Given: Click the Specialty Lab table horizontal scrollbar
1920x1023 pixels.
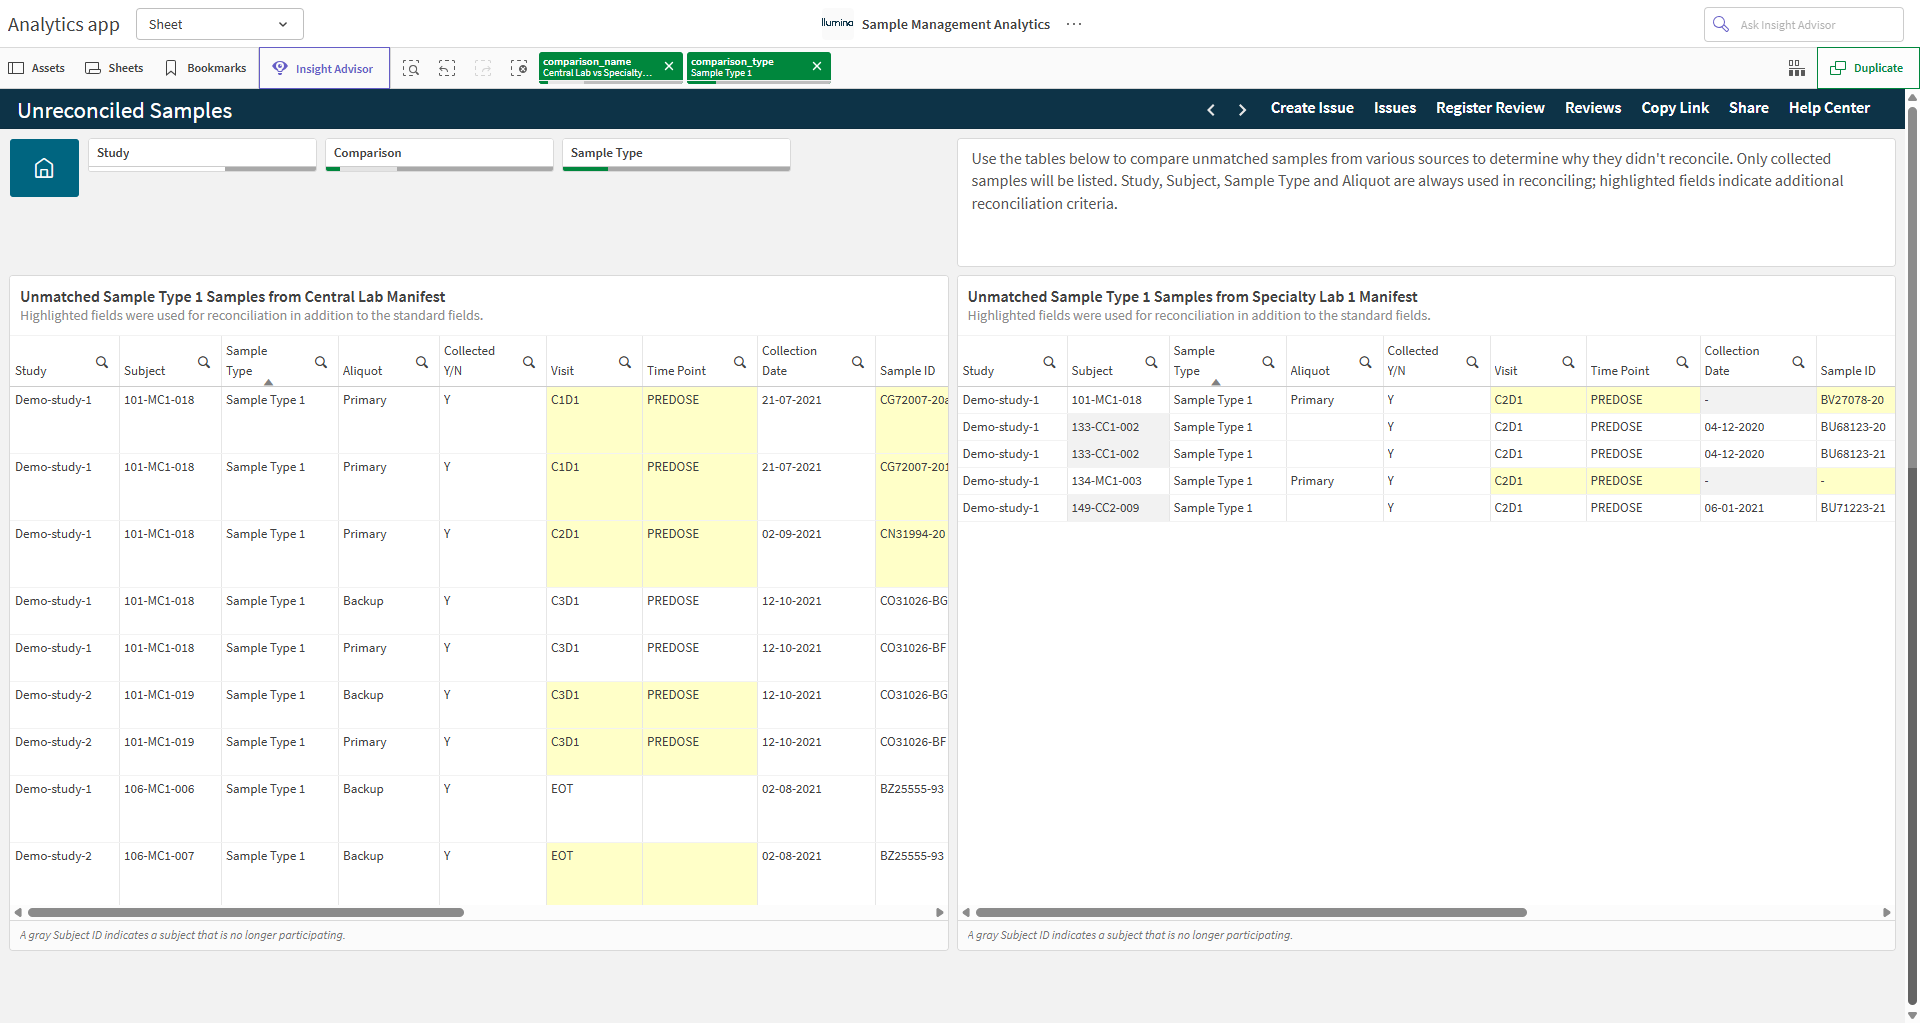Looking at the screenshot, I should (x=1251, y=912).
